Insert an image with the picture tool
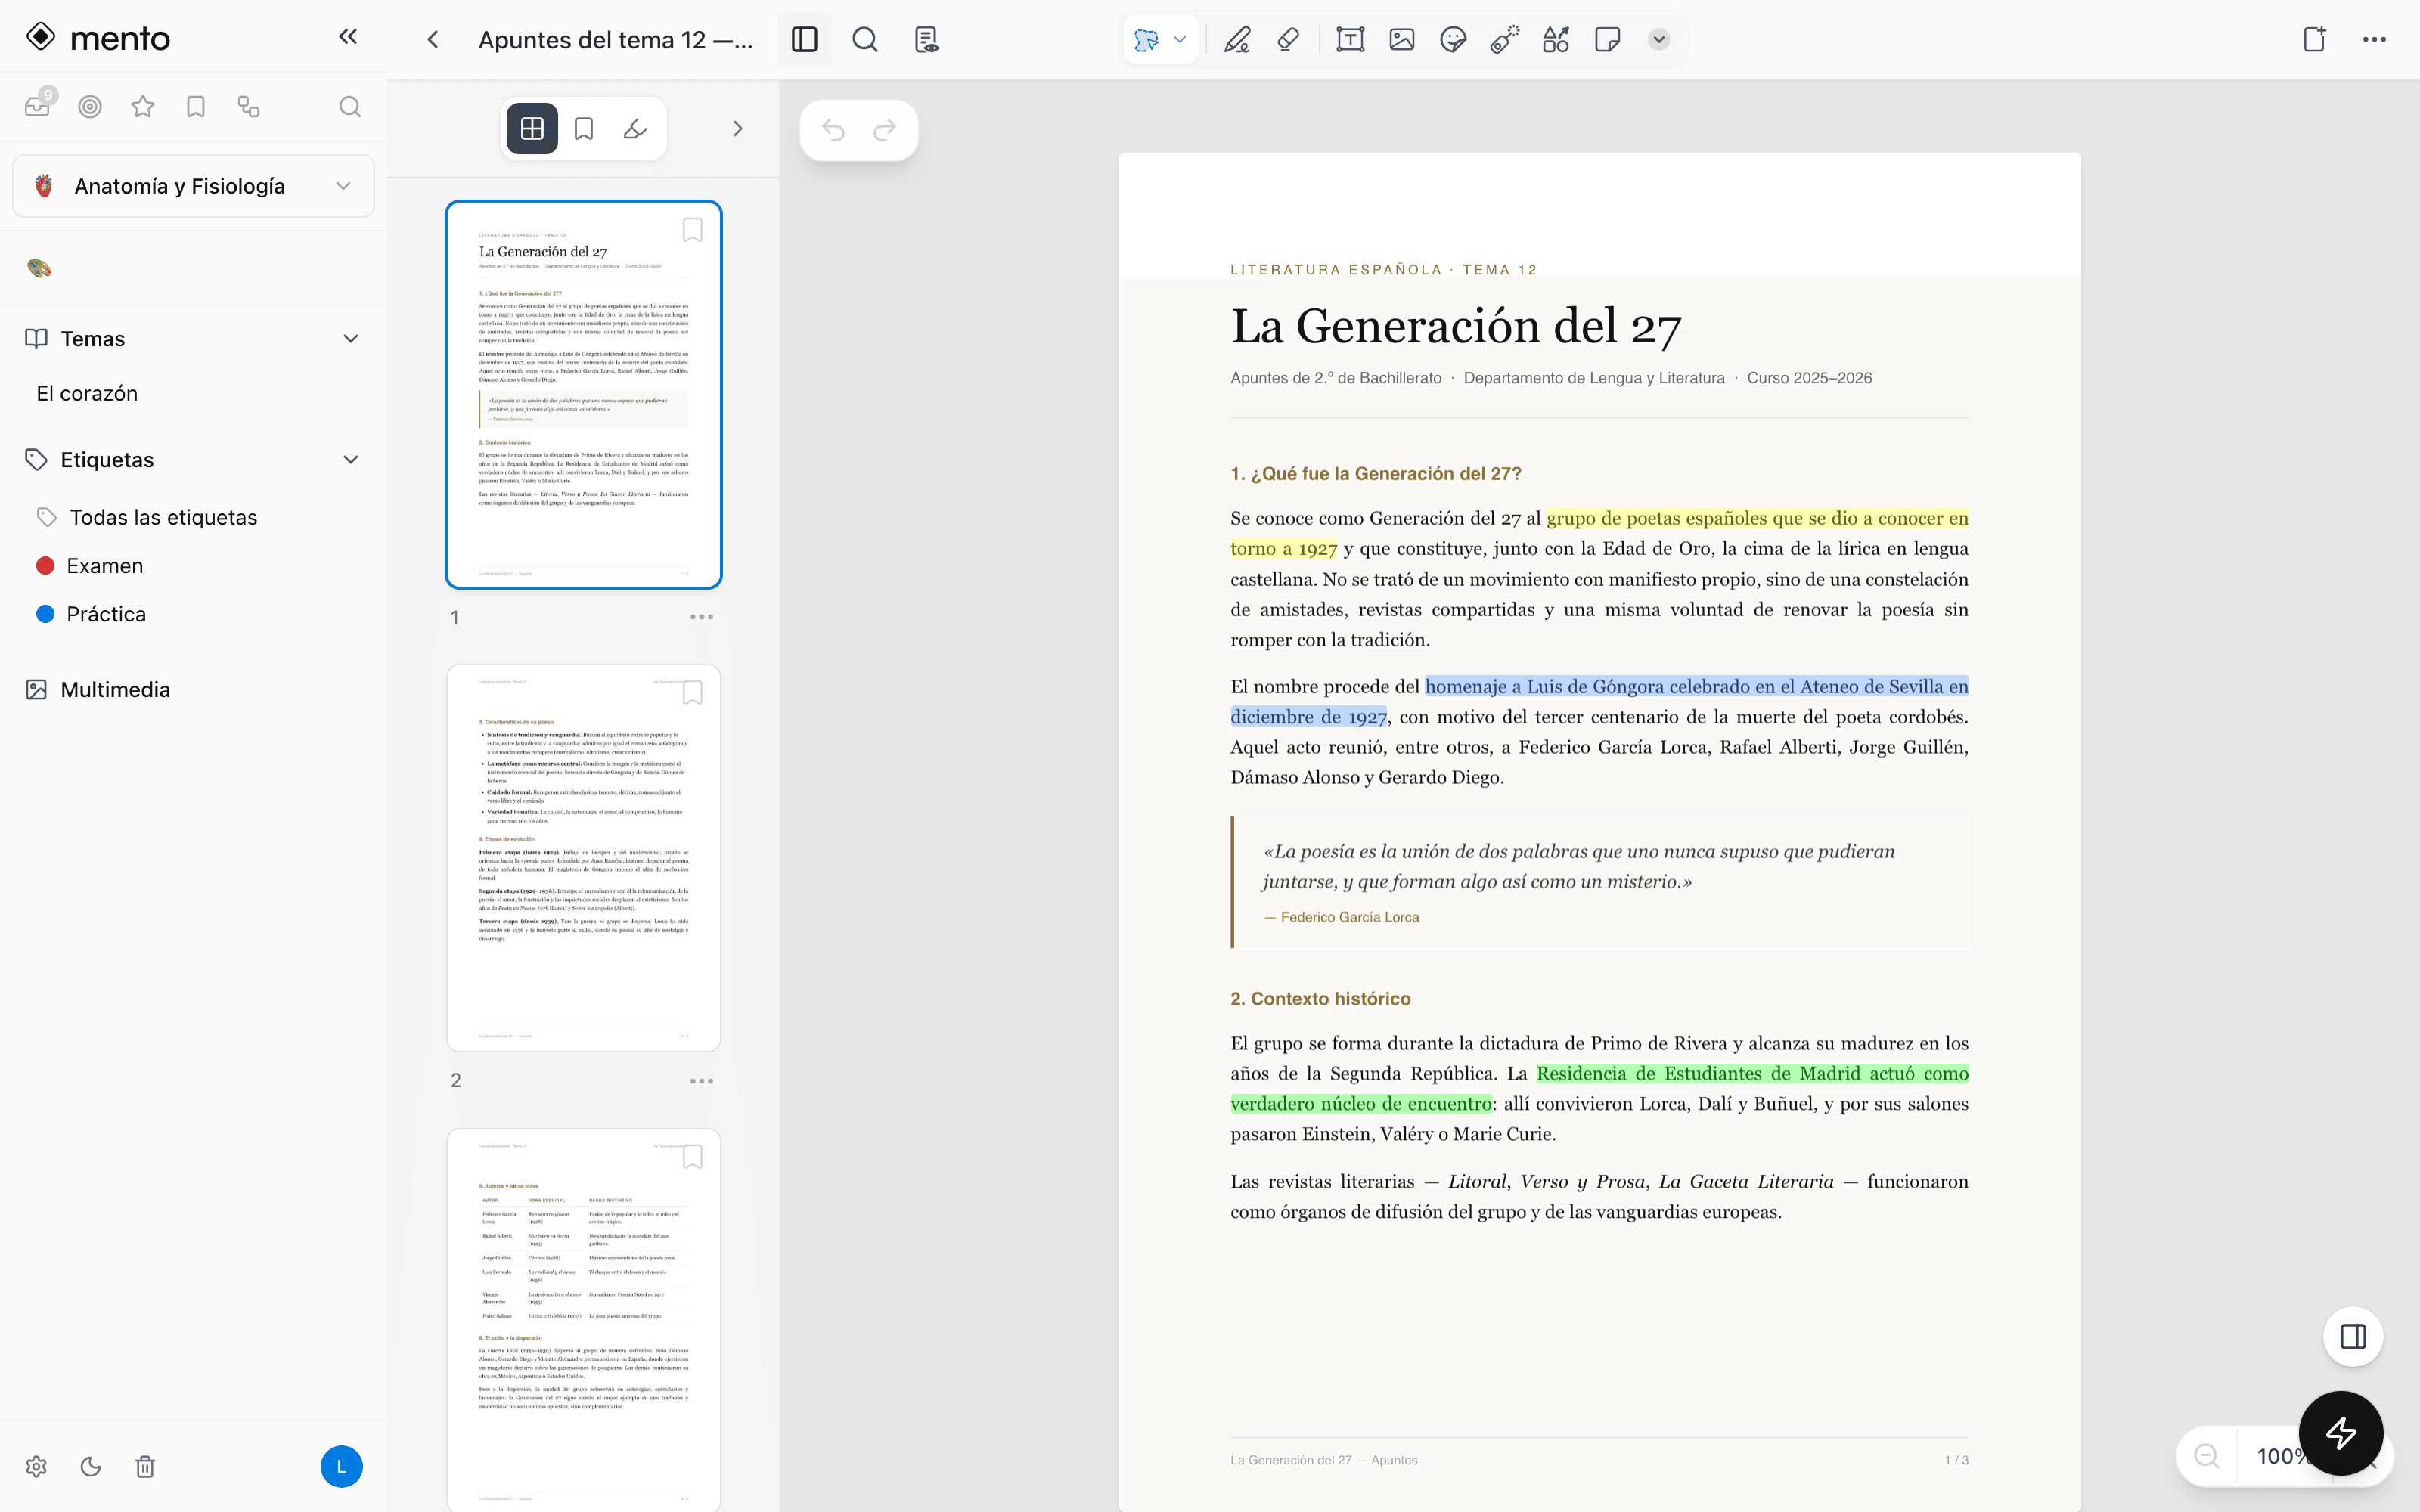This screenshot has height=1512, width=2420. pos(1402,40)
